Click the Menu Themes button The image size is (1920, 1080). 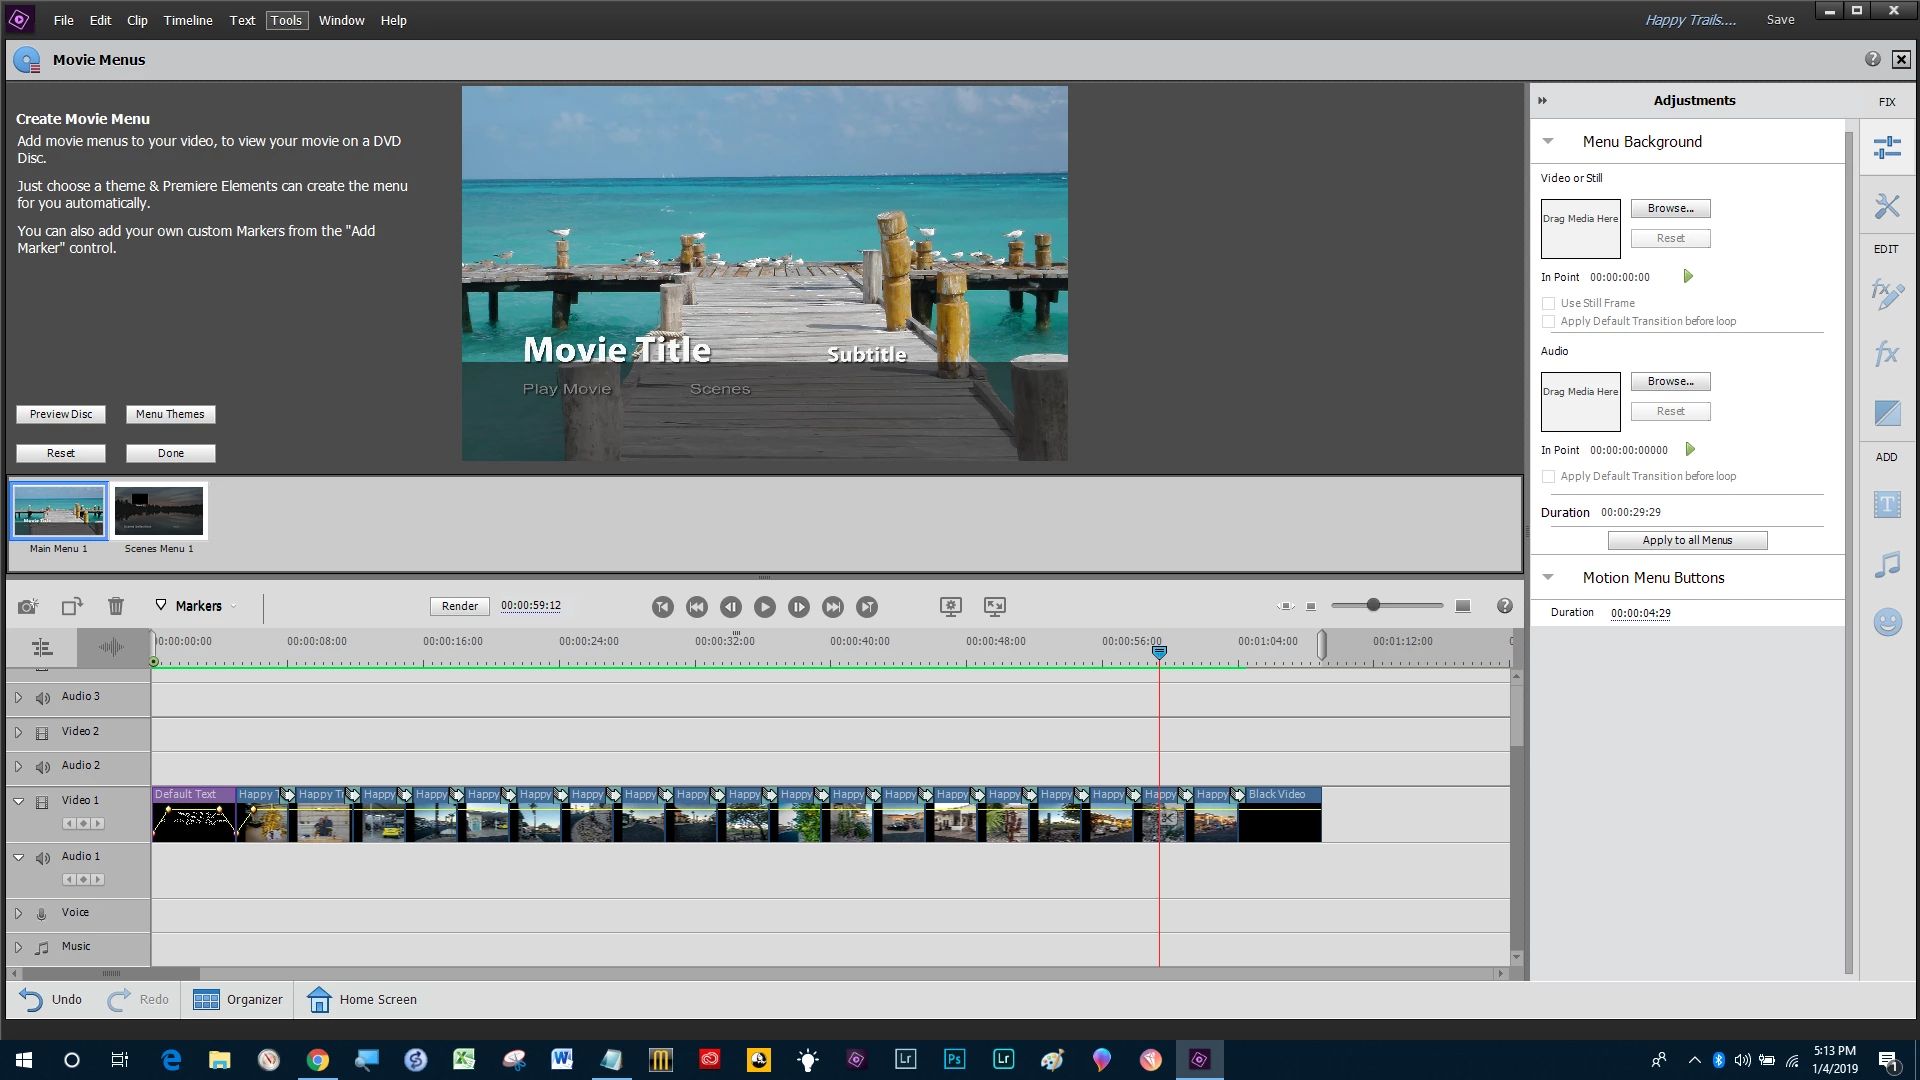(170, 414)
